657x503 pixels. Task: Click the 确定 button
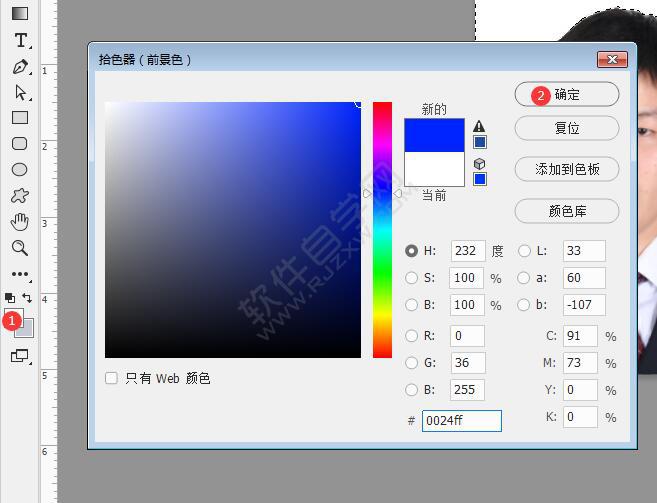click(x=566, y=94)
